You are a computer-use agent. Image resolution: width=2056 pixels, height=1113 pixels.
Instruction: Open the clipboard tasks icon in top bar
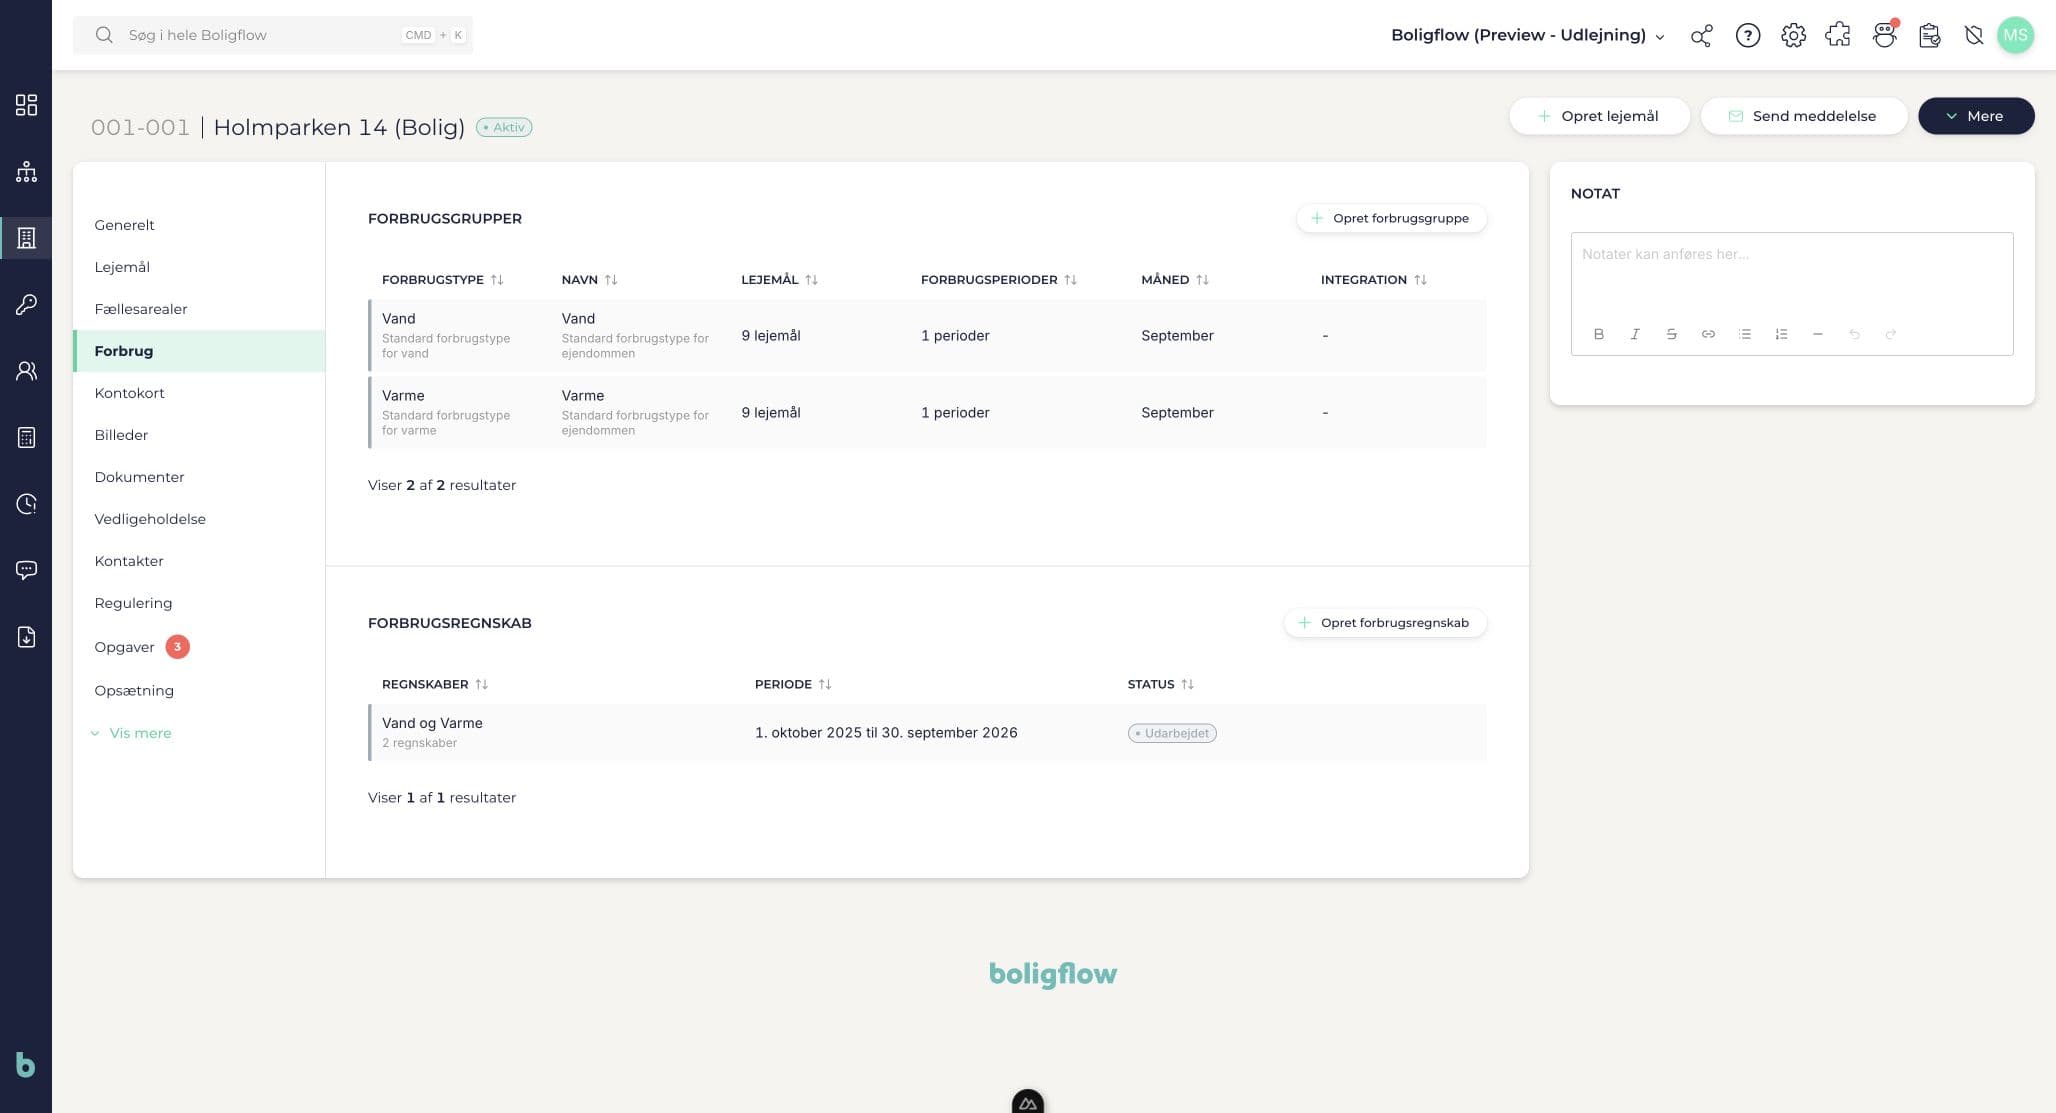pyautogui.click(x=1929, y=36)
